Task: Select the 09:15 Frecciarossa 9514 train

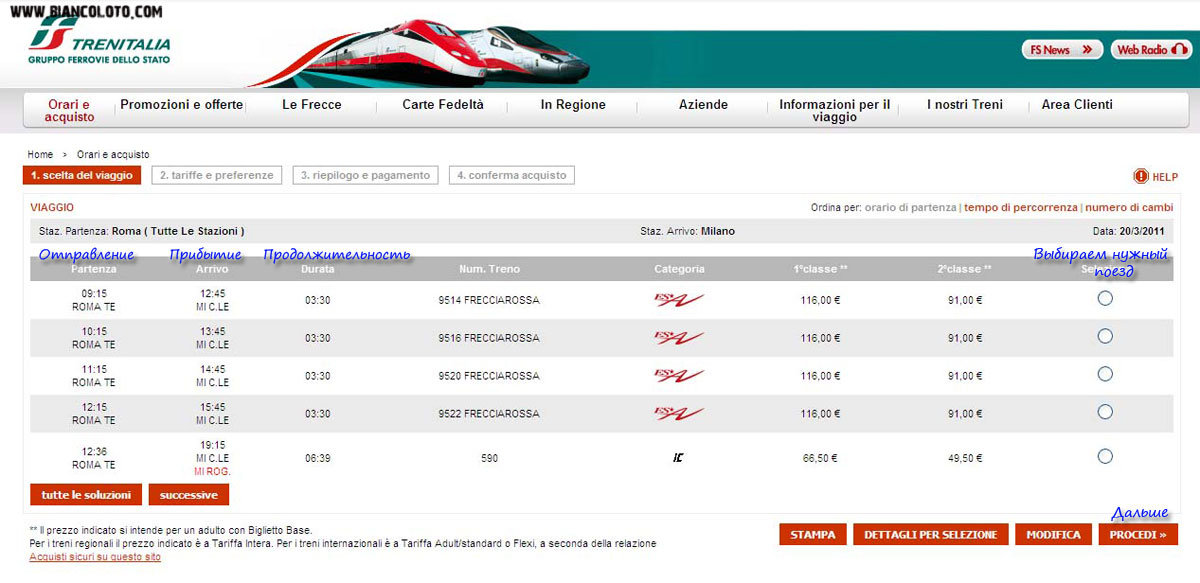Action: pyautogui.click(x=1105, y=298)
